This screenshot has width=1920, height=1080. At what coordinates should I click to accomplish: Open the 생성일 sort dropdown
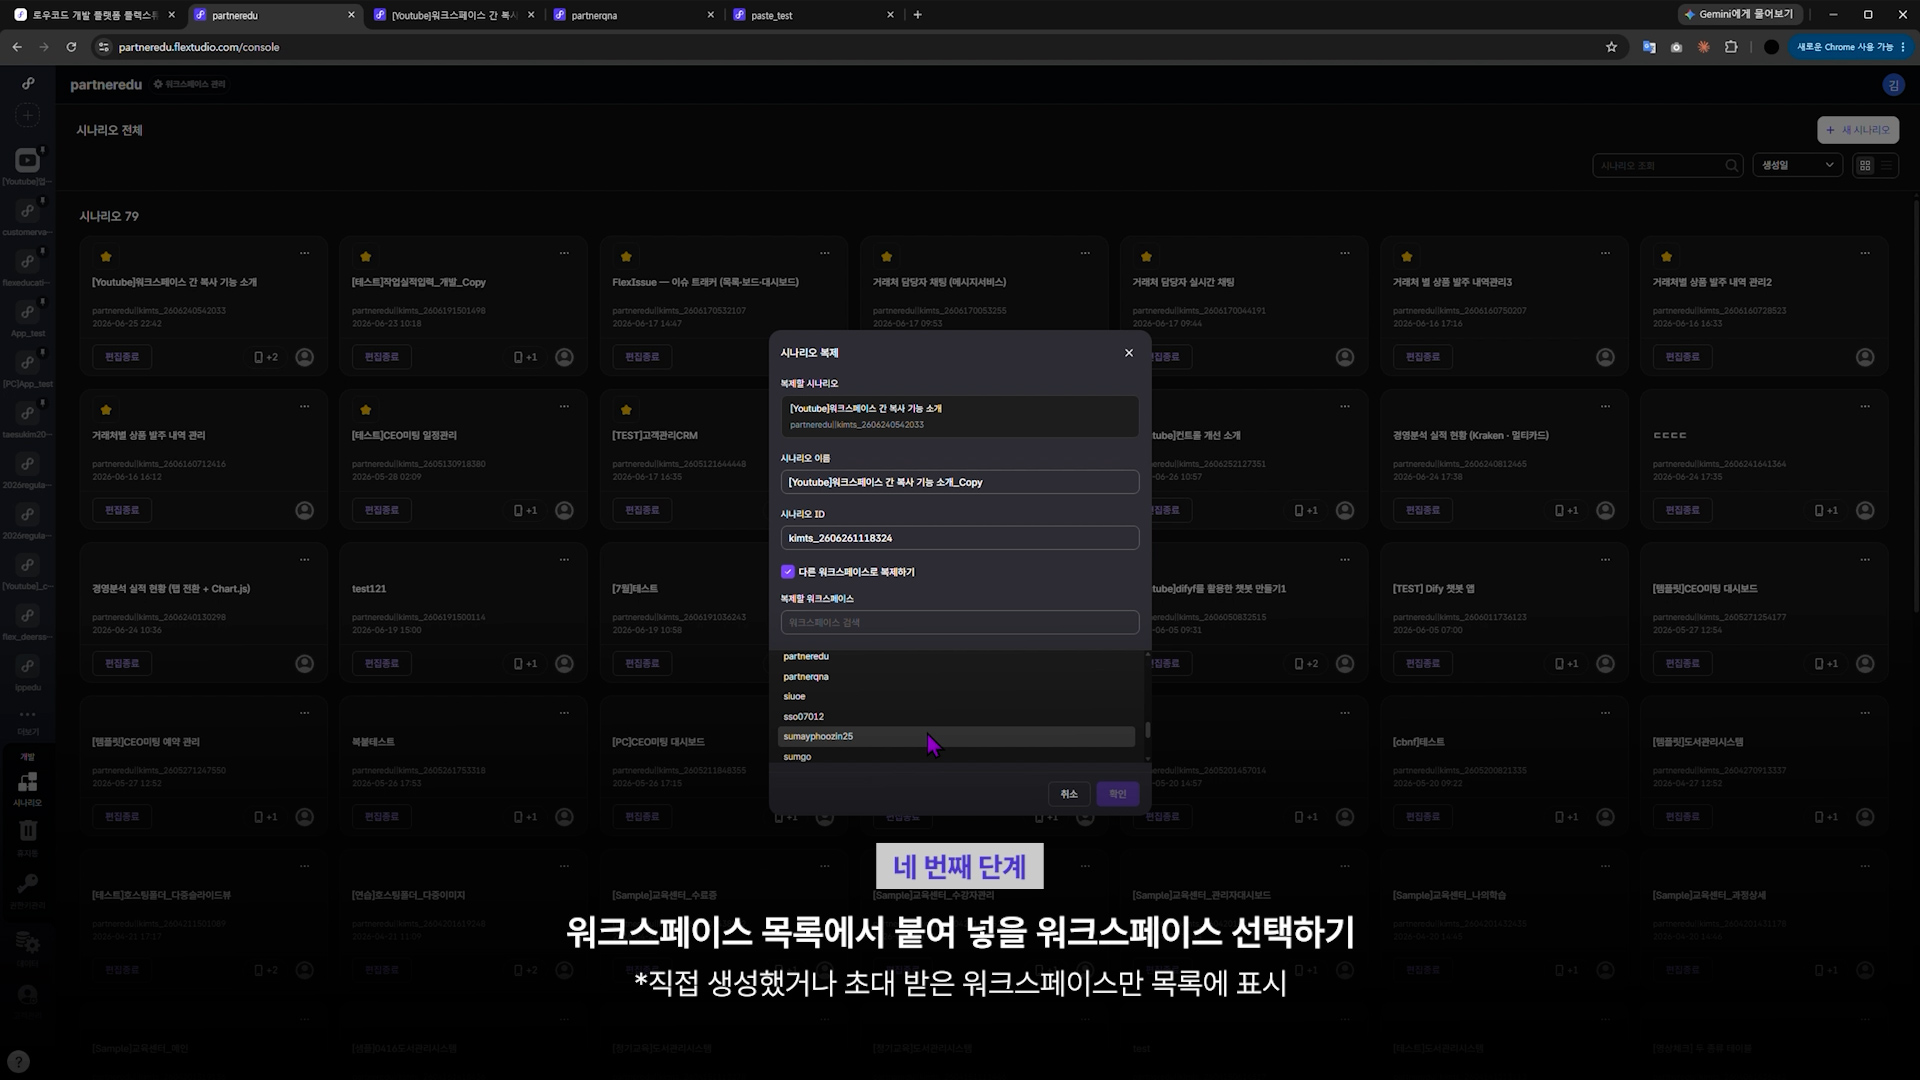(x=1797, y=165)
